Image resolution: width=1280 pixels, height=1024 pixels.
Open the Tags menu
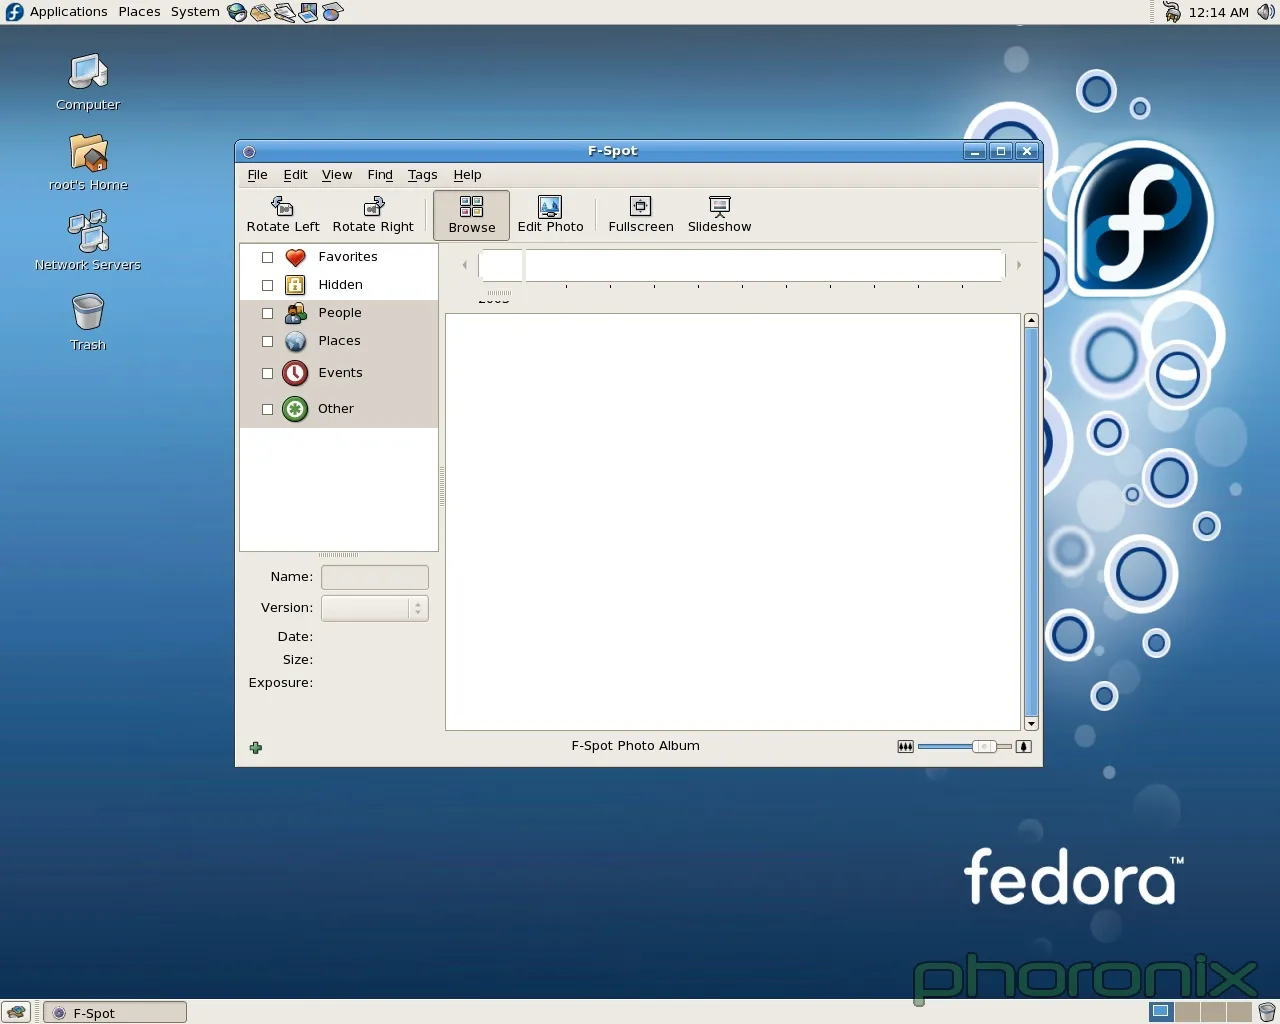[x=422, y=175]
